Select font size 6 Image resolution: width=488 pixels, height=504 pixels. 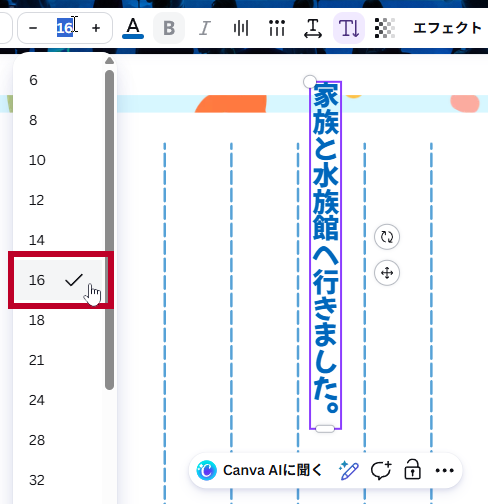tap(59, 80)
